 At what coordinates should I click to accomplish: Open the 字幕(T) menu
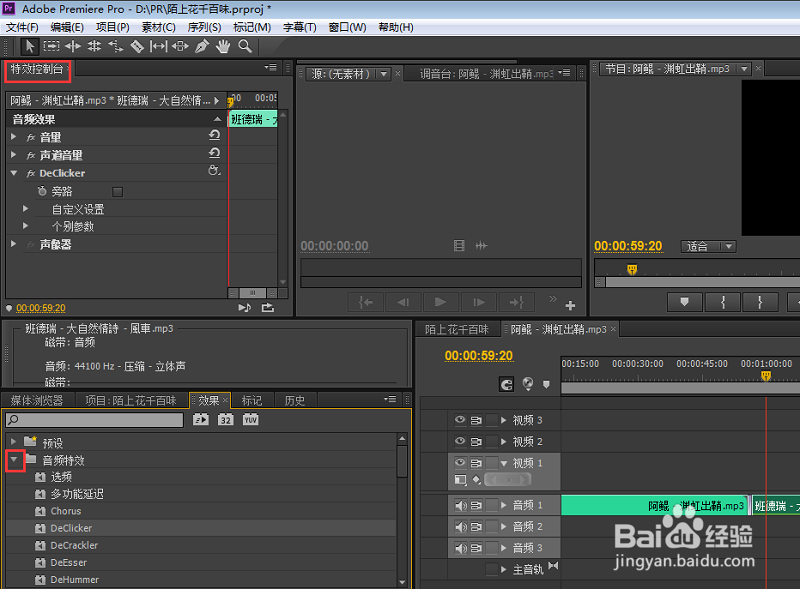tap(300, 27)
